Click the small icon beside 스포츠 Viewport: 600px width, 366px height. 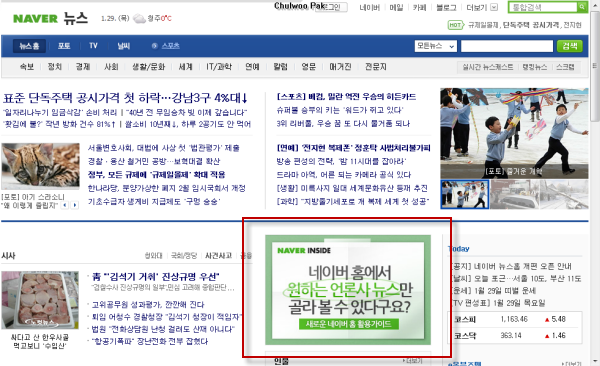coord(155,46)
